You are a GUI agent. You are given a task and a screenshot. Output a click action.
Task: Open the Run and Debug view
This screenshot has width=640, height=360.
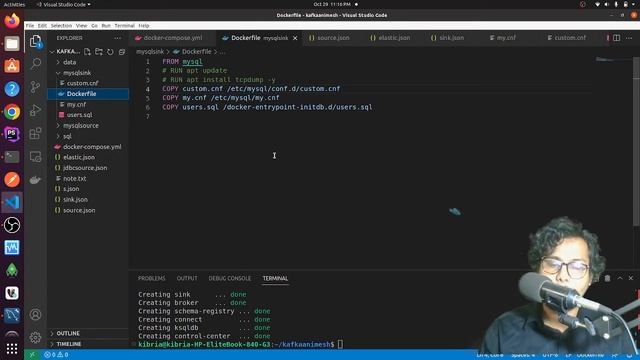36,110
